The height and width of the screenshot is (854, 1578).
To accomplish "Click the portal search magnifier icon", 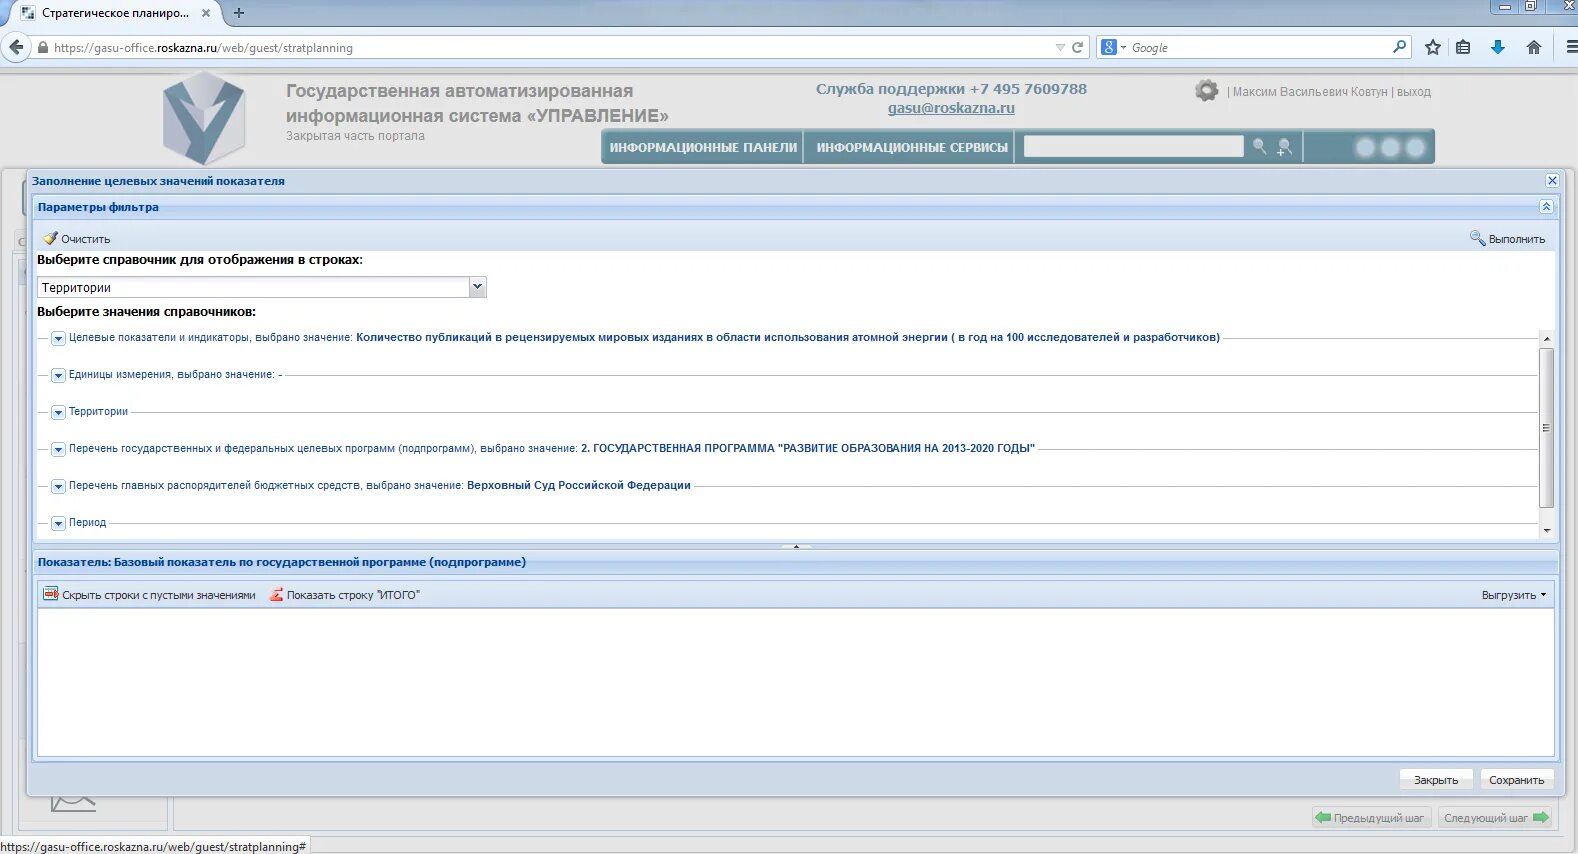I will pos(1260,147).
